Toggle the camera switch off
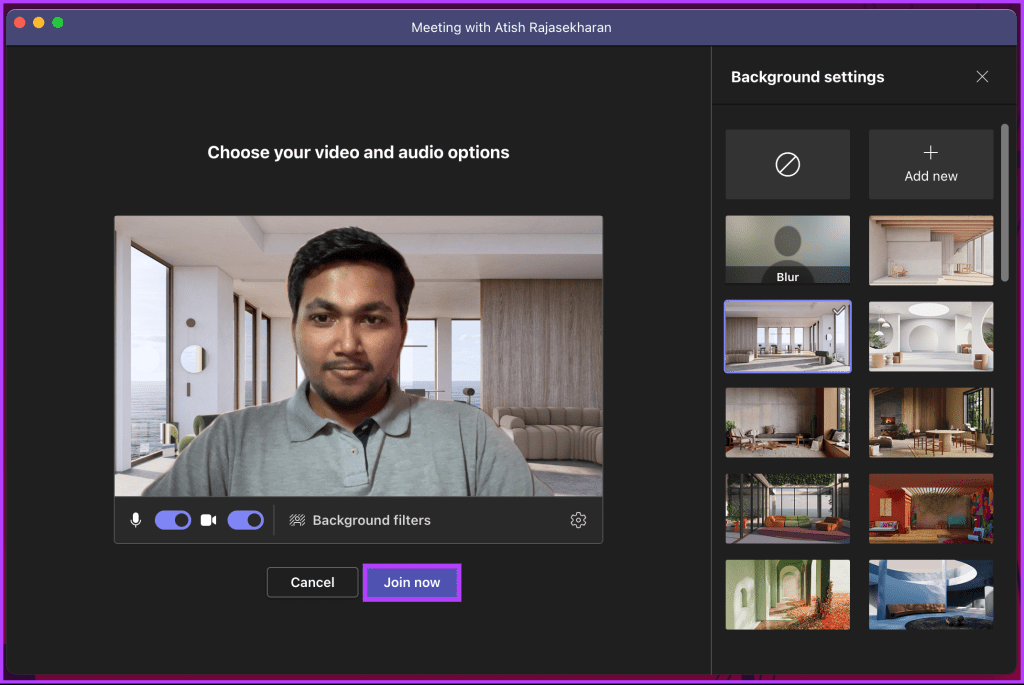 [x=245, y=520]
